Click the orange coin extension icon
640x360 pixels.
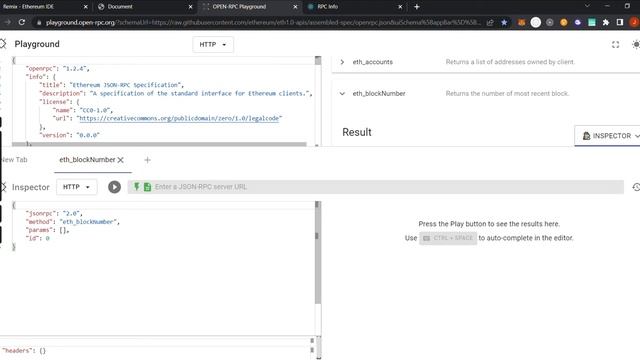[x=564, y=22]
